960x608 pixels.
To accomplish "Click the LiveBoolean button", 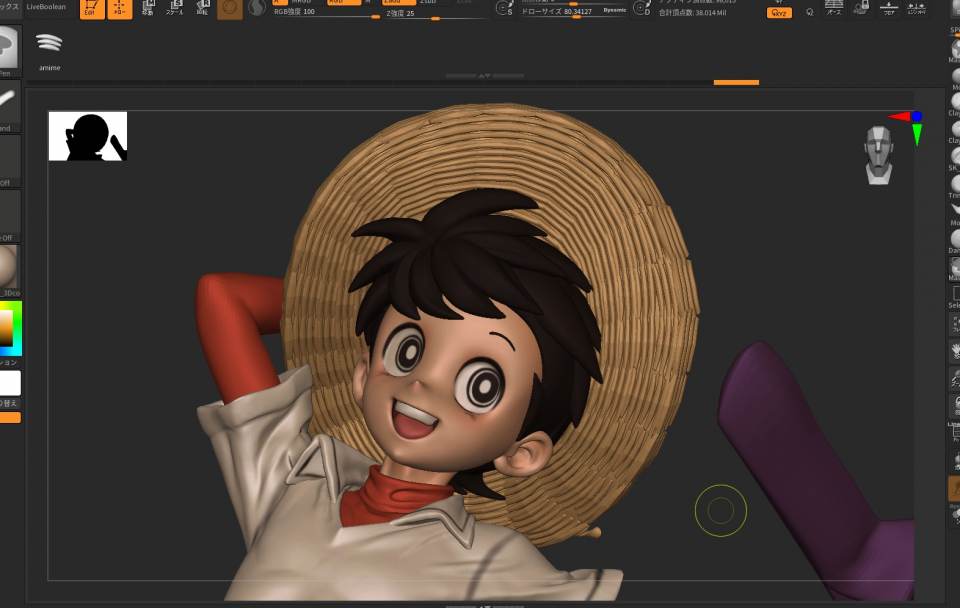I will click(46, 6).
